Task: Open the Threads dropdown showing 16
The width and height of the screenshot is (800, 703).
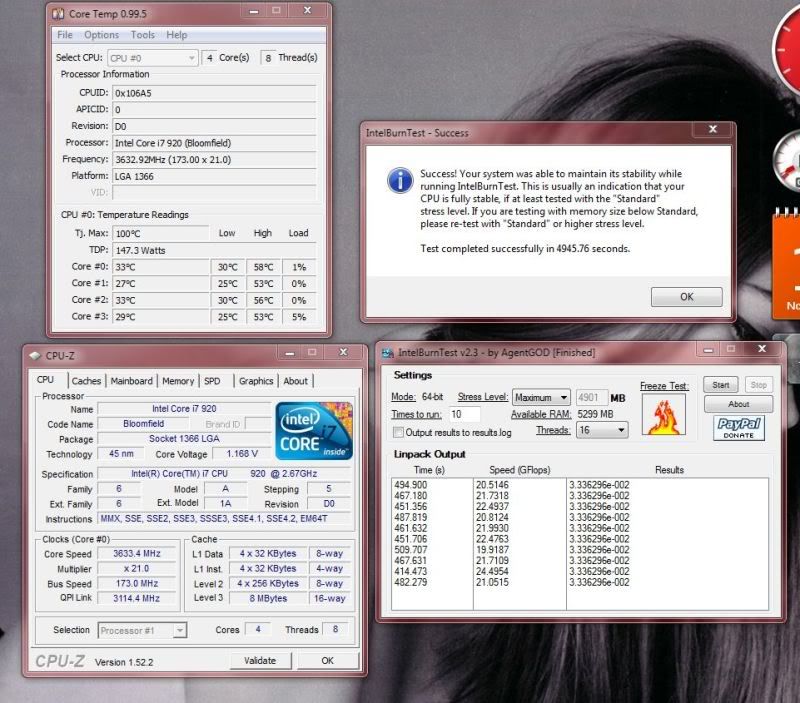Action: click(602, 430)
